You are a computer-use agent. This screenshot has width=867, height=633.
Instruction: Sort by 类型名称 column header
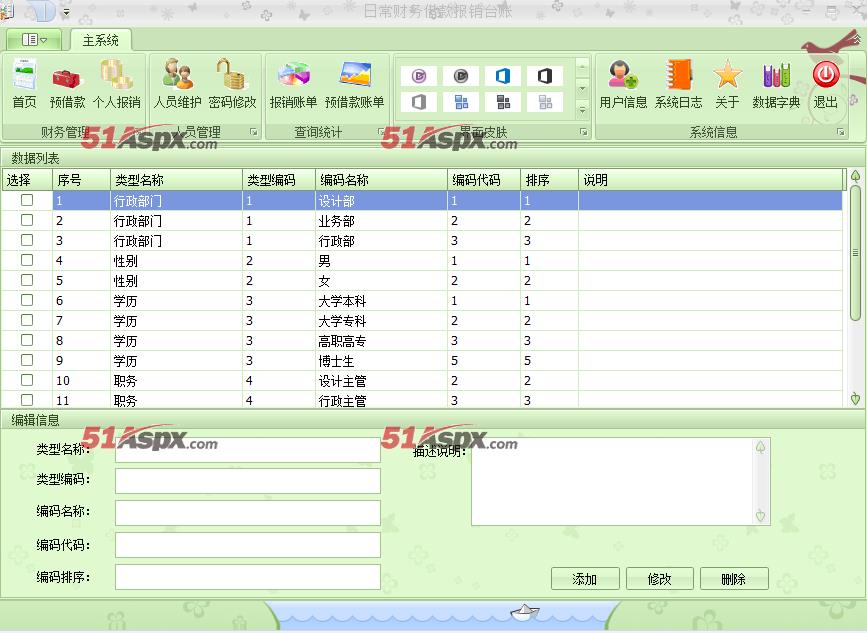tap(176, 180)
